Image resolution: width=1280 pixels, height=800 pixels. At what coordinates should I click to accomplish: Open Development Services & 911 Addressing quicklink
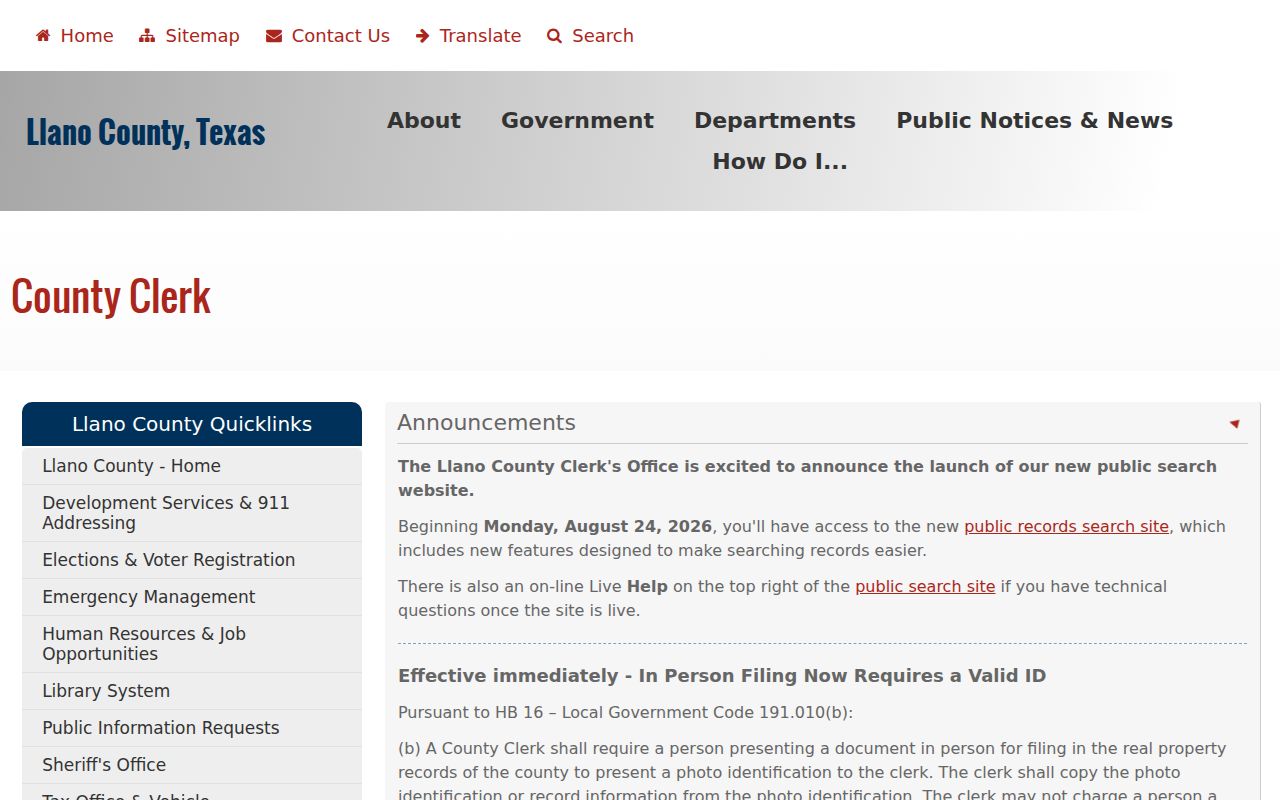pos(192,513)
